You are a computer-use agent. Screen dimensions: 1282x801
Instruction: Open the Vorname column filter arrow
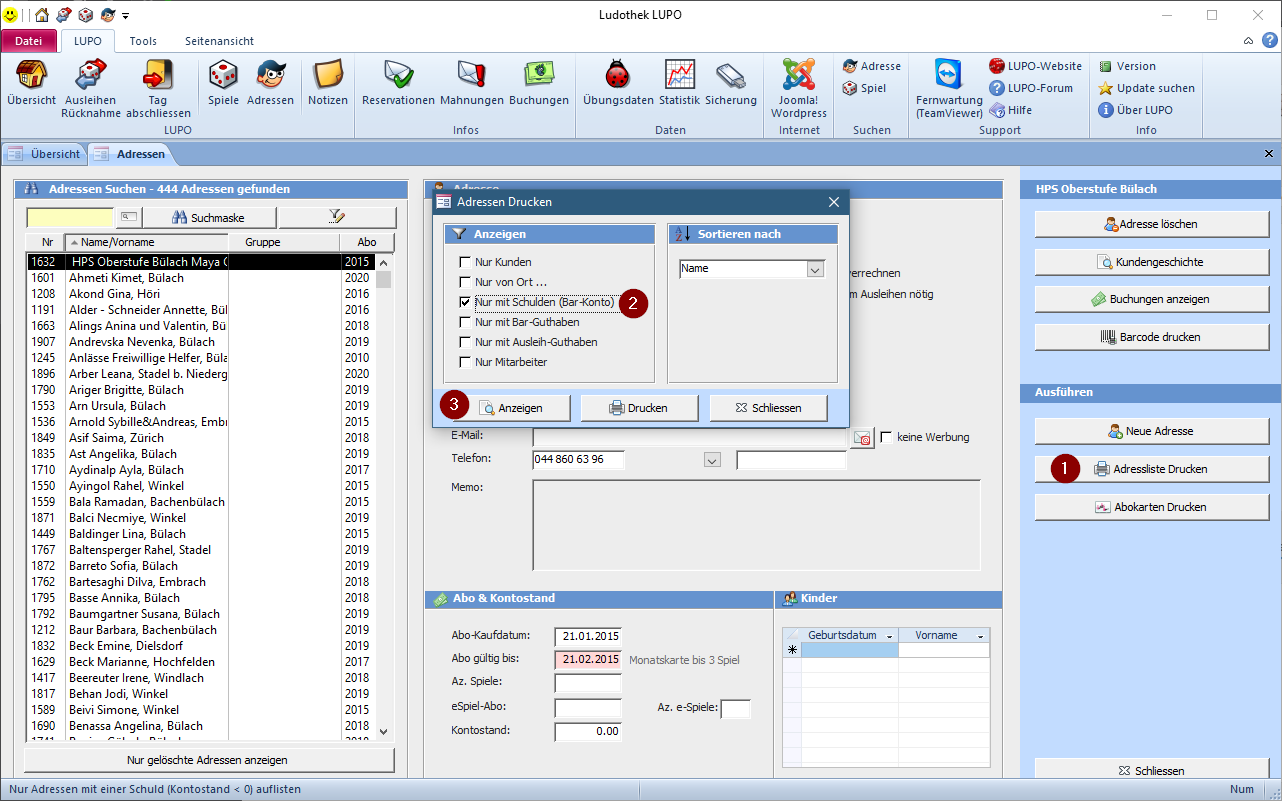click(x=980, y=636)
